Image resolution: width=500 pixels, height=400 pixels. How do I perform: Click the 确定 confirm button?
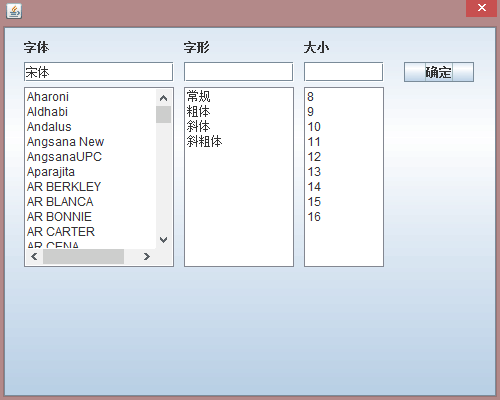pos(439,72)
